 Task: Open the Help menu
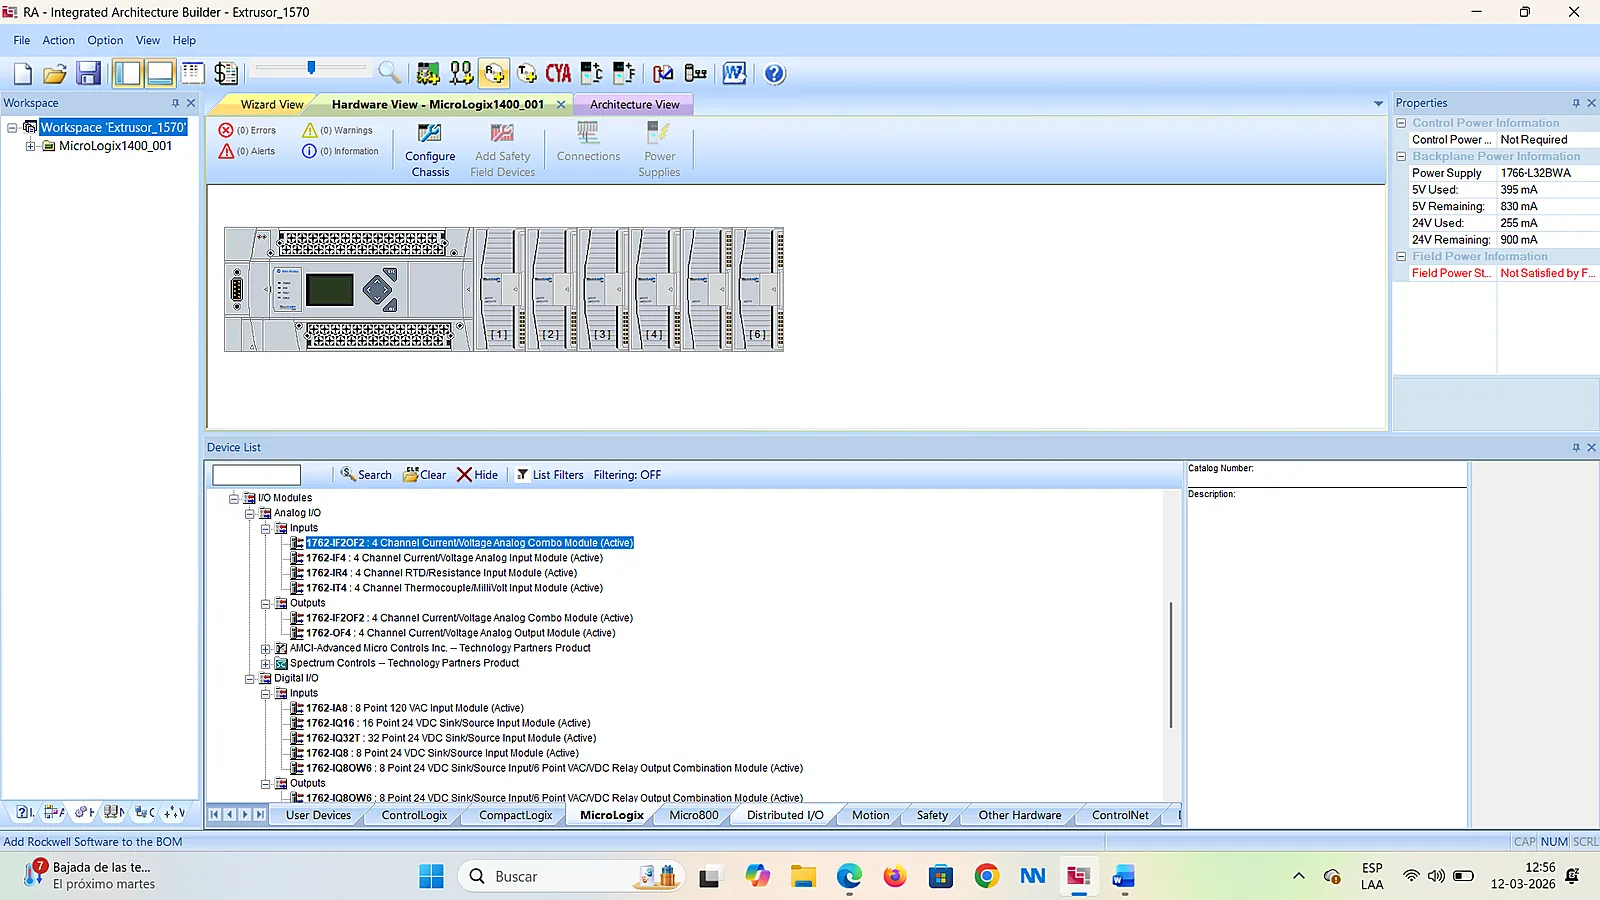point(184,41)
